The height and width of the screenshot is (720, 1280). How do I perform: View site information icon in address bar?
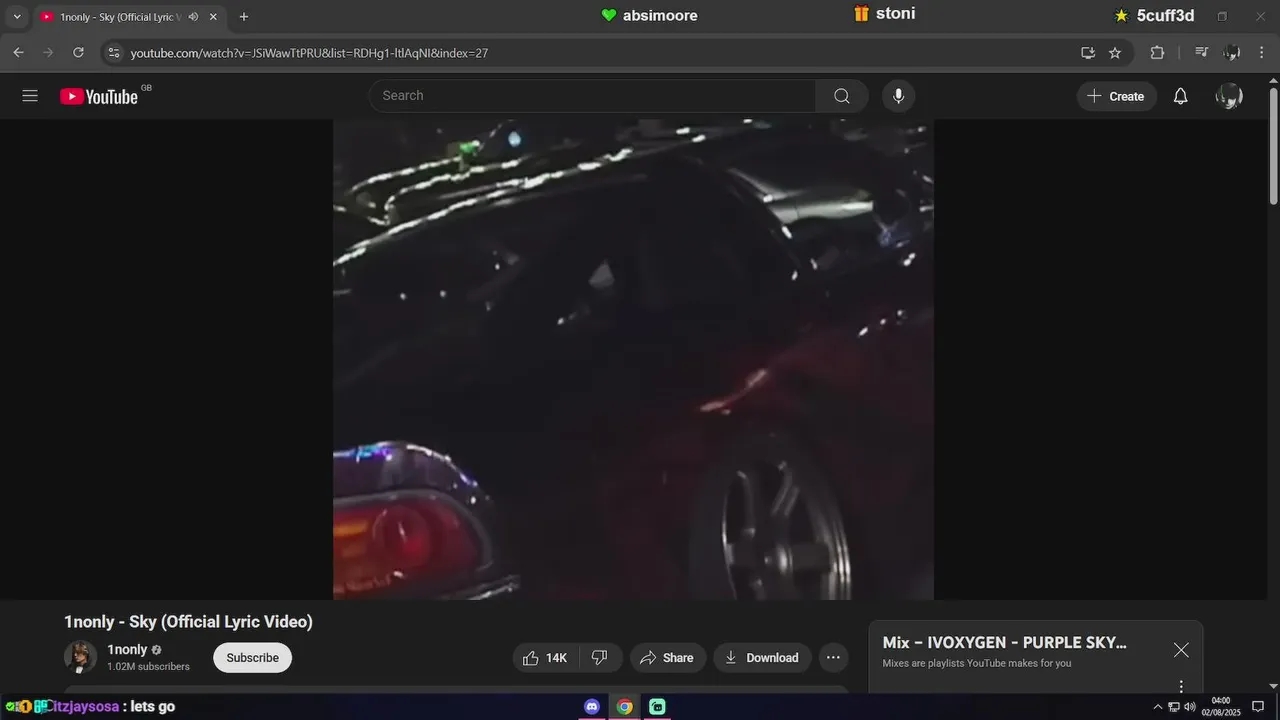[113, 52]
